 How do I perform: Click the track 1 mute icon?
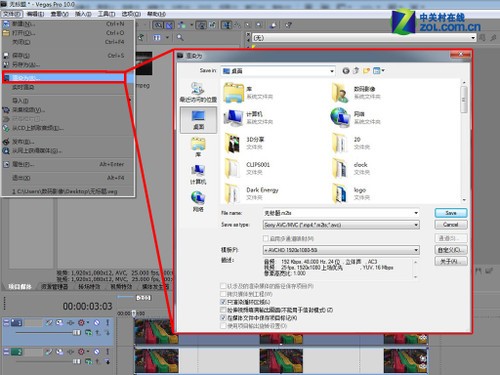tap(97, 322)
